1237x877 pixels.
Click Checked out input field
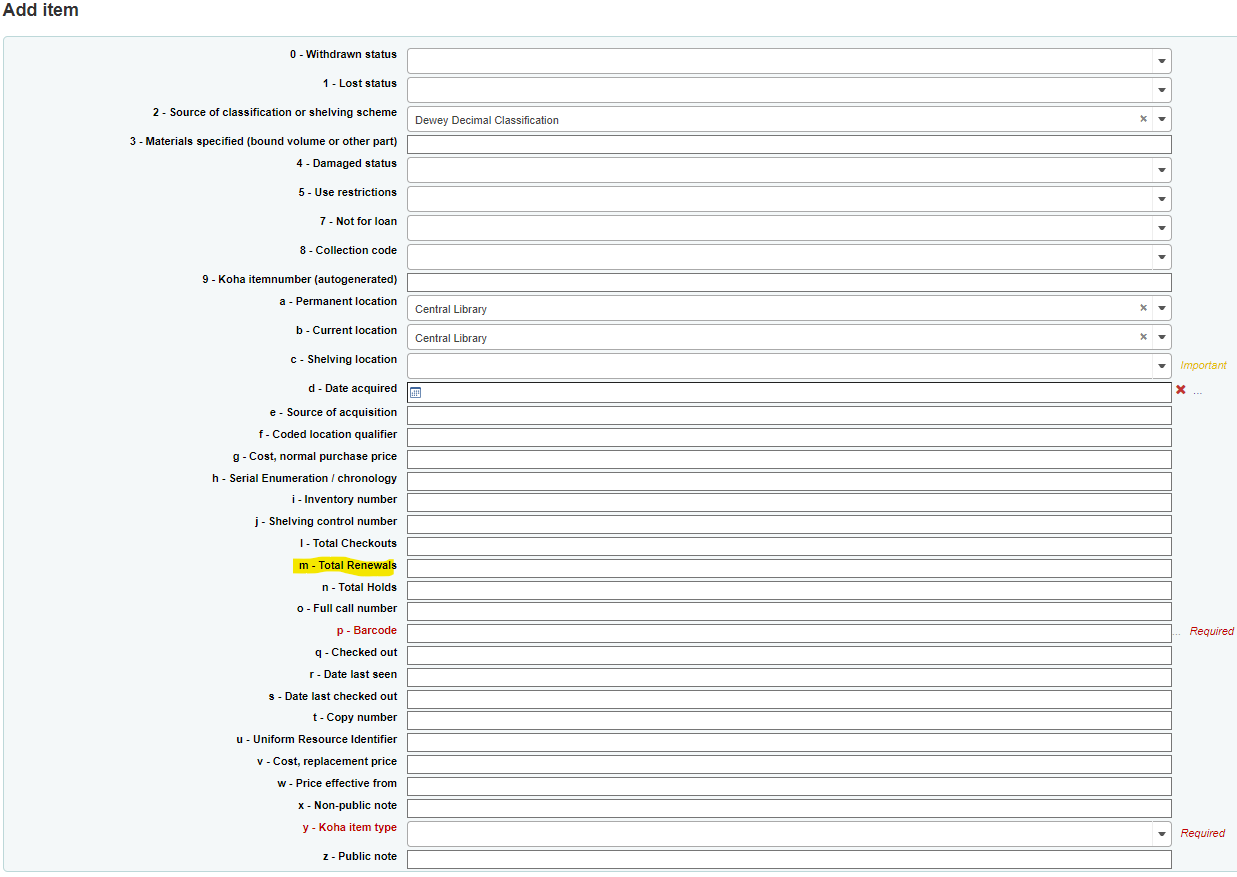(x=789, y=656)
